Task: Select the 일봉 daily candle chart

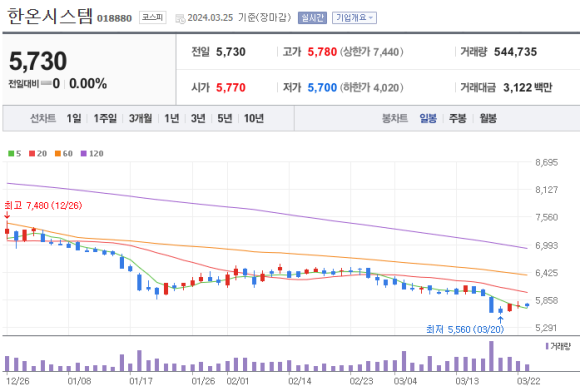Action: click(428, 118)
